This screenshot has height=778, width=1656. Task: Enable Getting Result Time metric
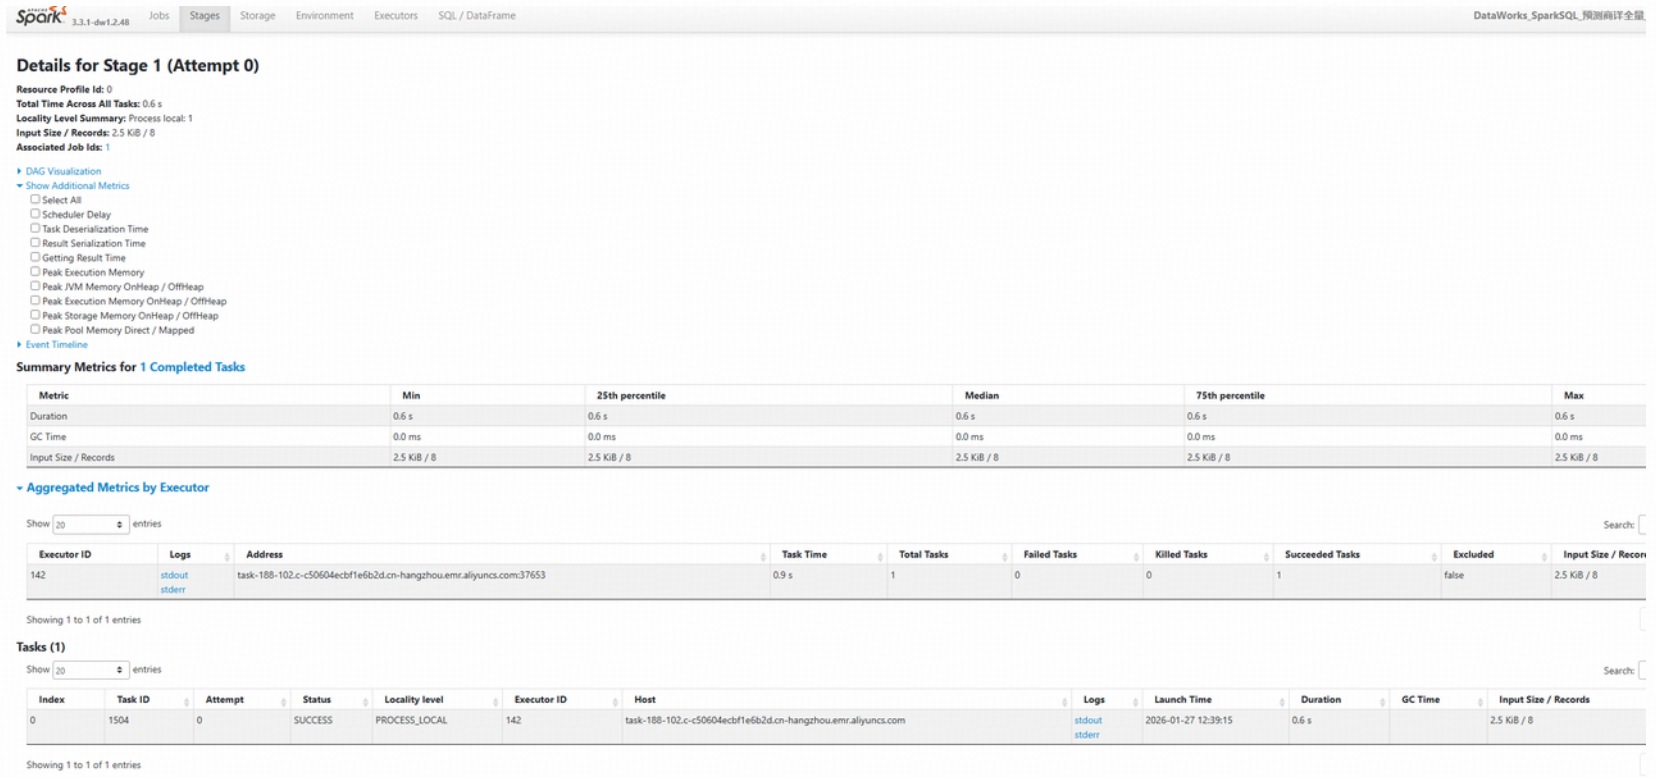pyautogui.click(x=35, y=258)
